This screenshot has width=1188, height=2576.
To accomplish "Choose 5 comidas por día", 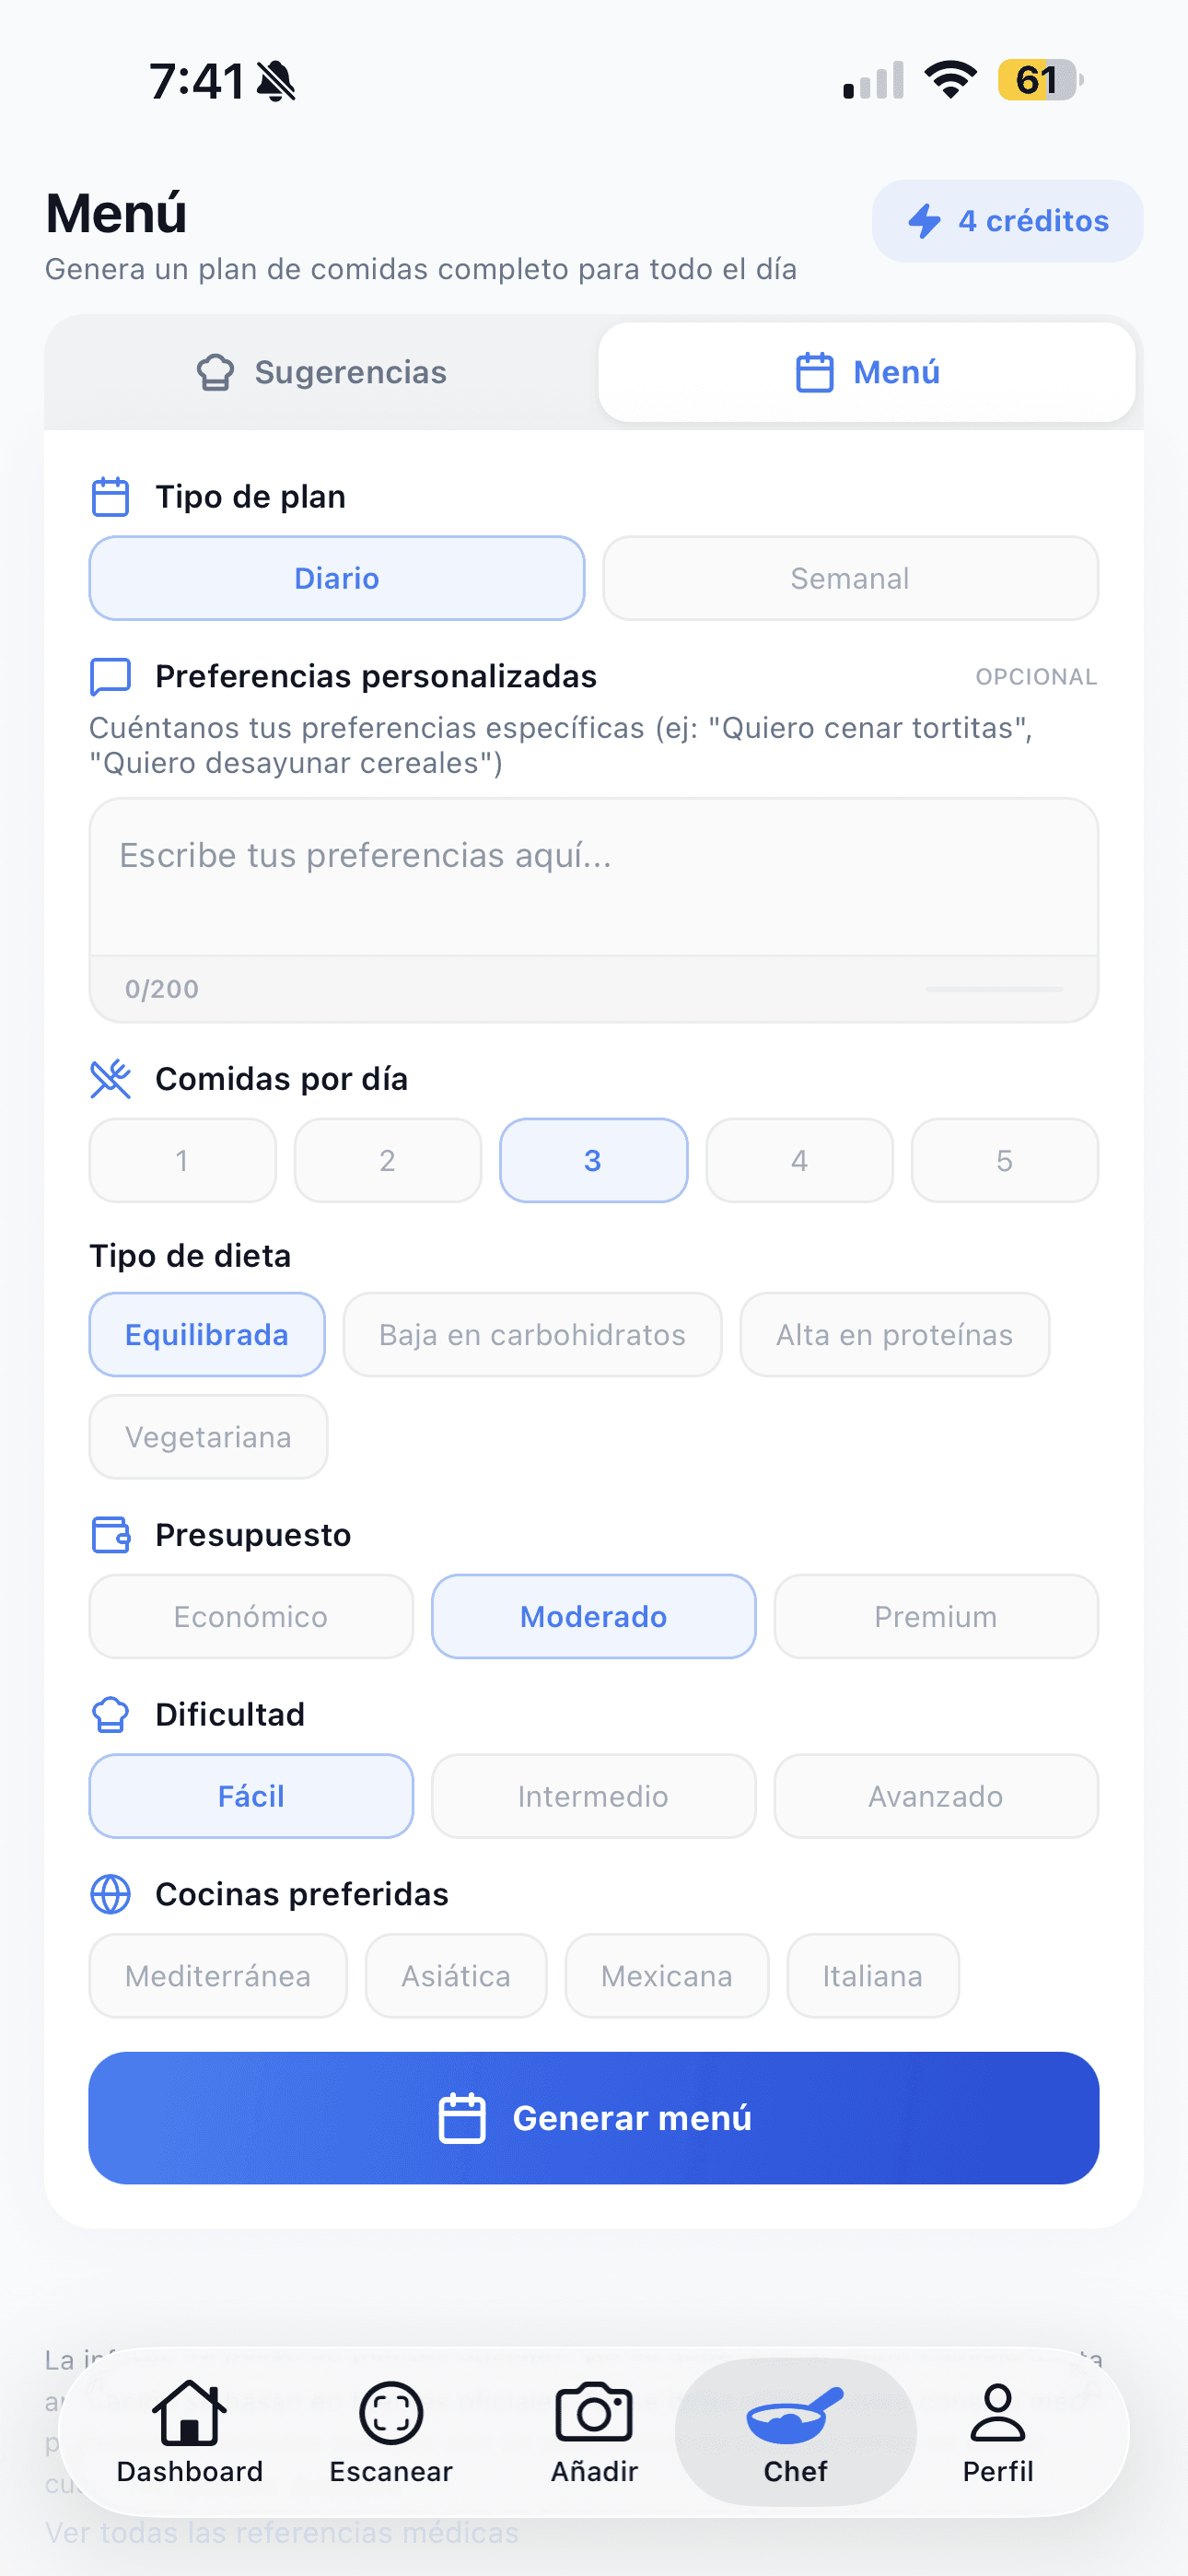I will click(x=1004, y=1160).
